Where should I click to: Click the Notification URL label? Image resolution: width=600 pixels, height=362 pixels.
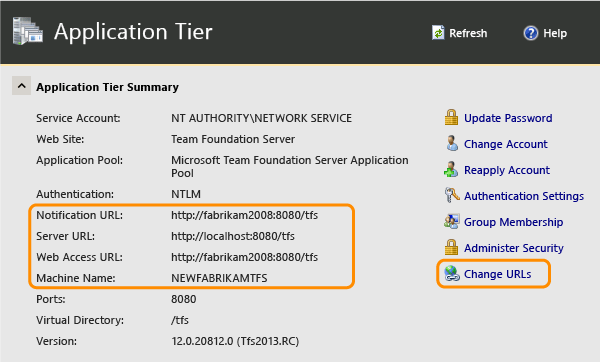tap(80, 215)
